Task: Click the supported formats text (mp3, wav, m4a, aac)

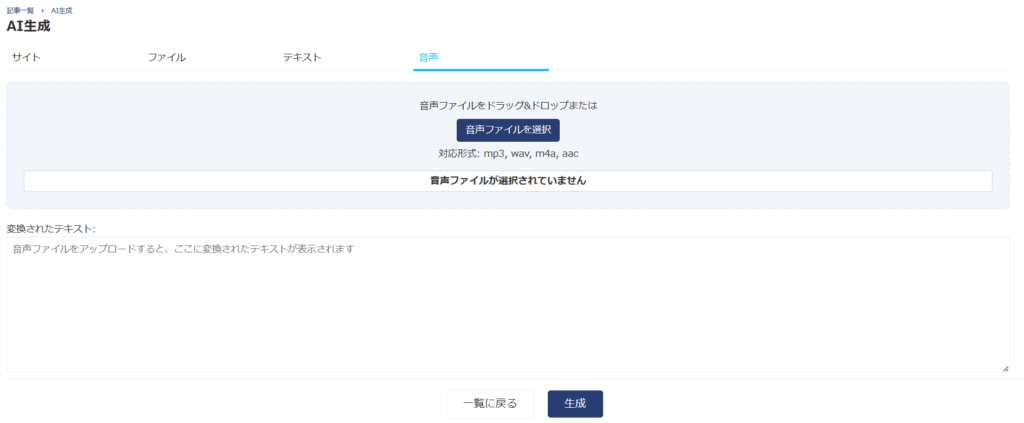Action: coord(508,154)
